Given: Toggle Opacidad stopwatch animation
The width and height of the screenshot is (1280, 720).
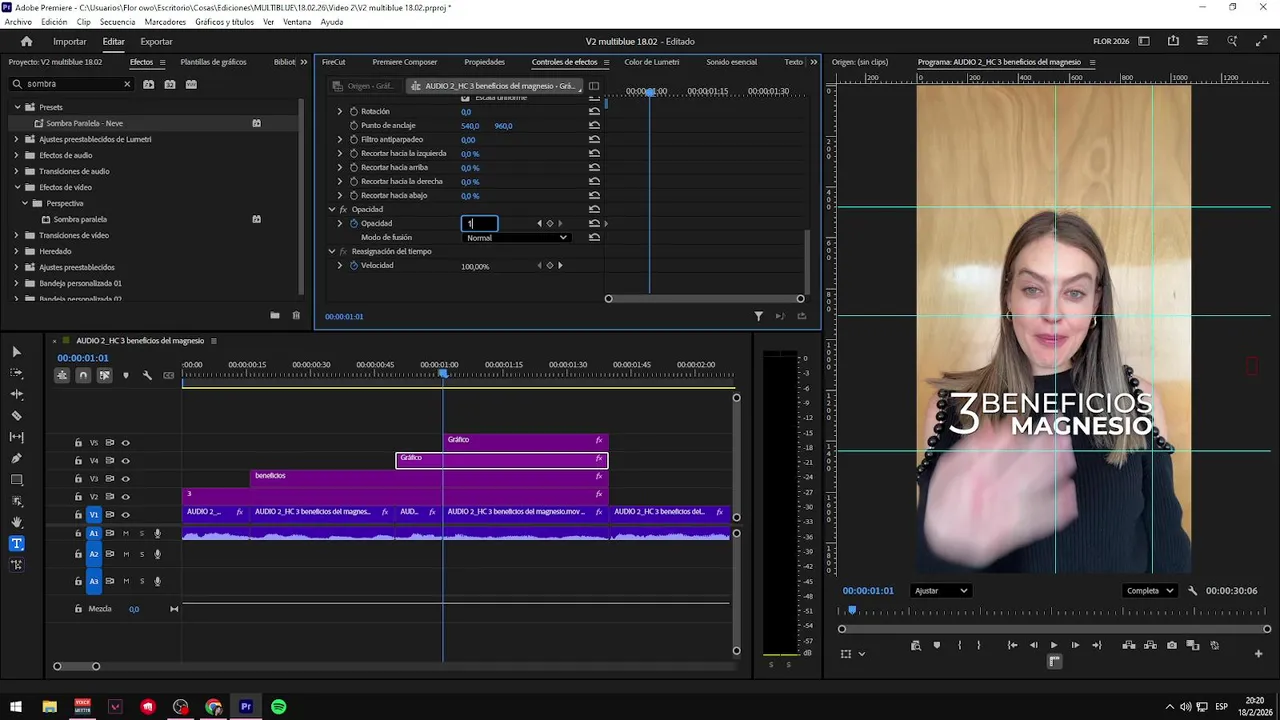Looking at the screenshot, I should pyautogui.click(x=353, y=223).
